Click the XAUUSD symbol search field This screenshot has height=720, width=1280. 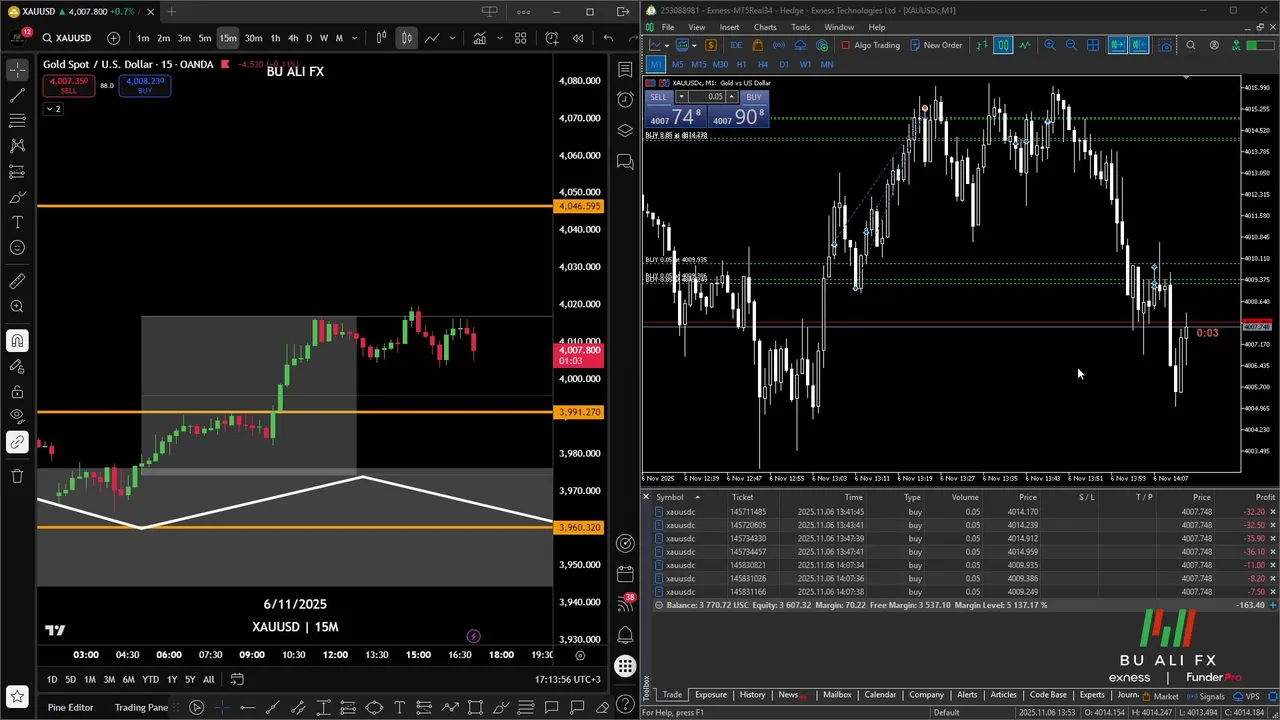coord(66,38)
